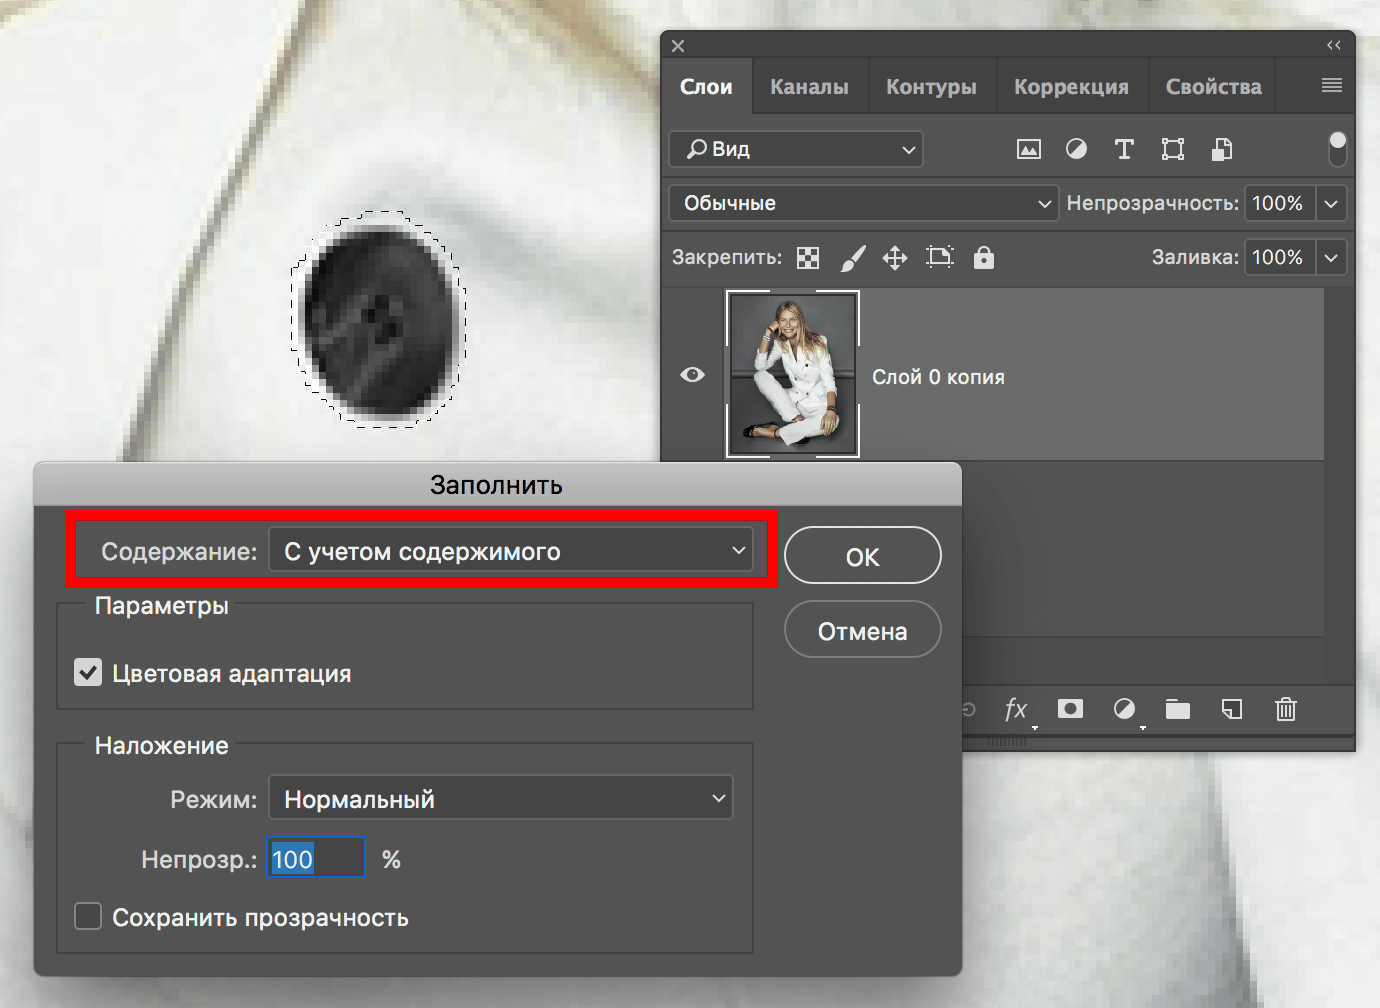Screen dimensions: 1380x1008
Task: Expand the Обычные blend mode dropdown
Action: click(862, 204)
